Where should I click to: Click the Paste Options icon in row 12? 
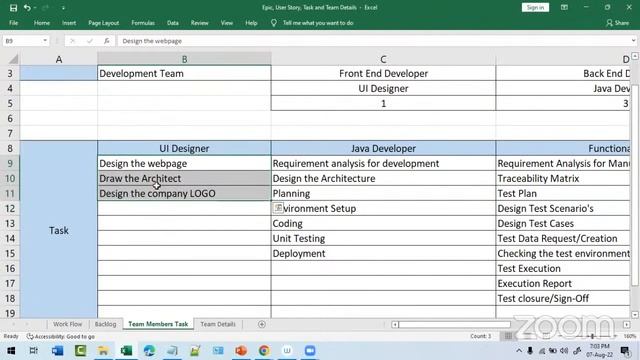(x=278, y=208)
